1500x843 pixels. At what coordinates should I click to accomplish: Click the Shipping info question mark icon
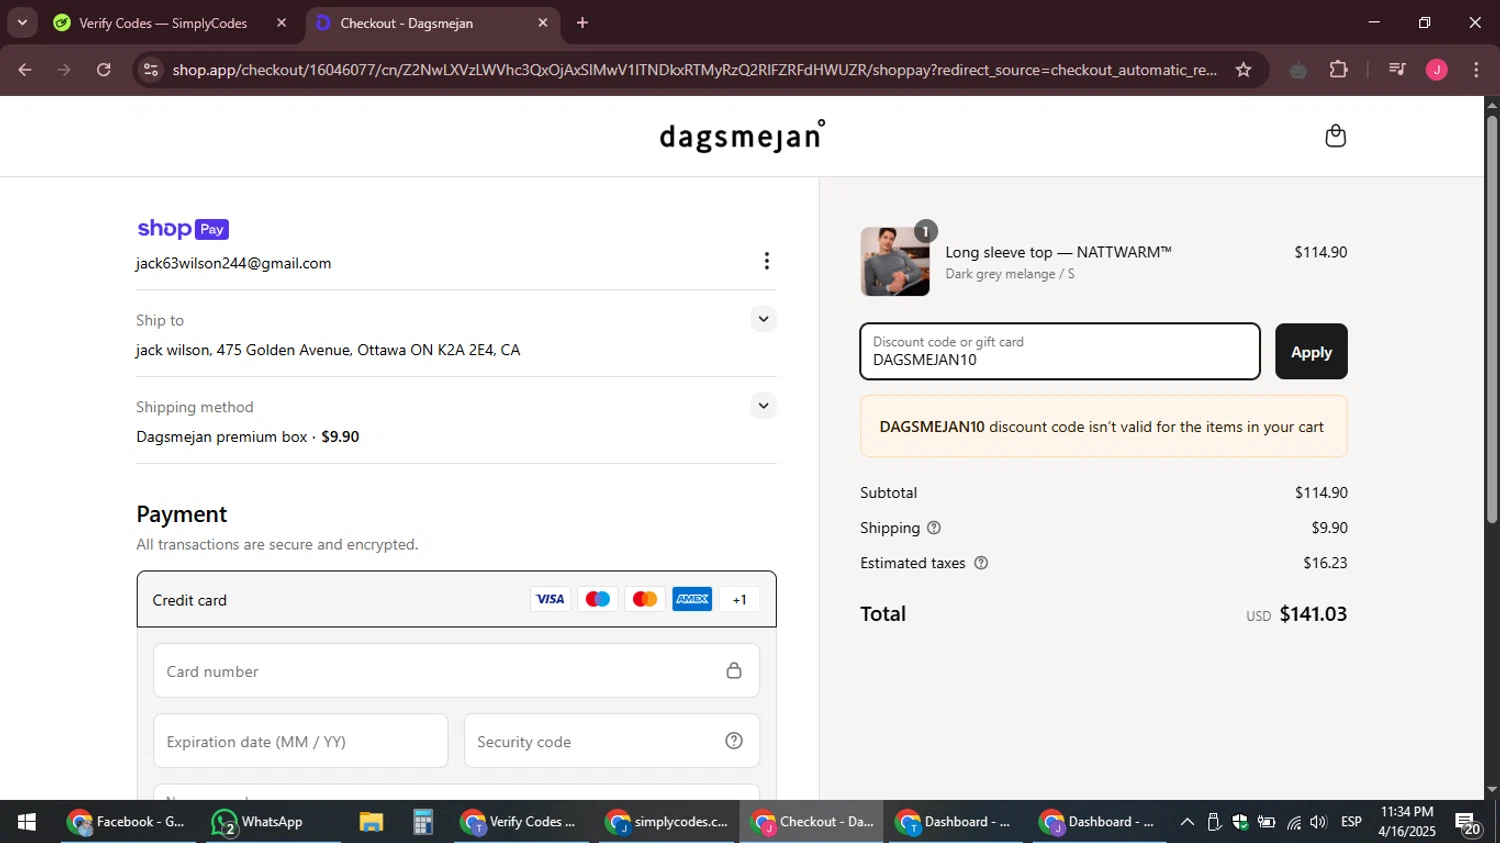coord(934,528)
